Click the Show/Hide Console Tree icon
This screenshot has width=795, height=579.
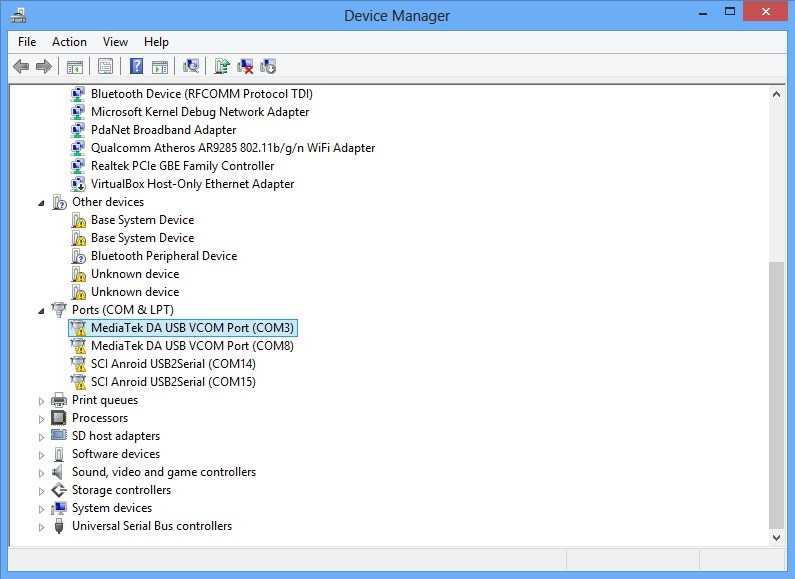tap(75, 66)
